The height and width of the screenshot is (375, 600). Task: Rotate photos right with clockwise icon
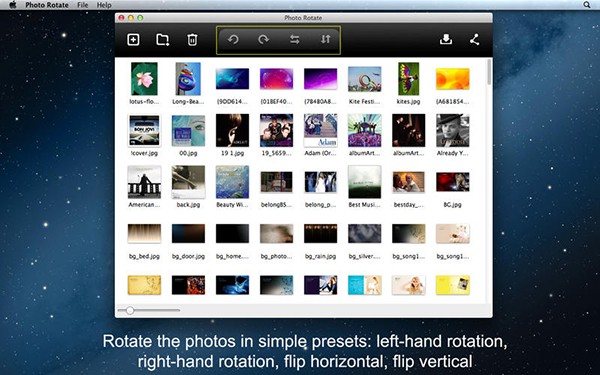click(263, 39)
